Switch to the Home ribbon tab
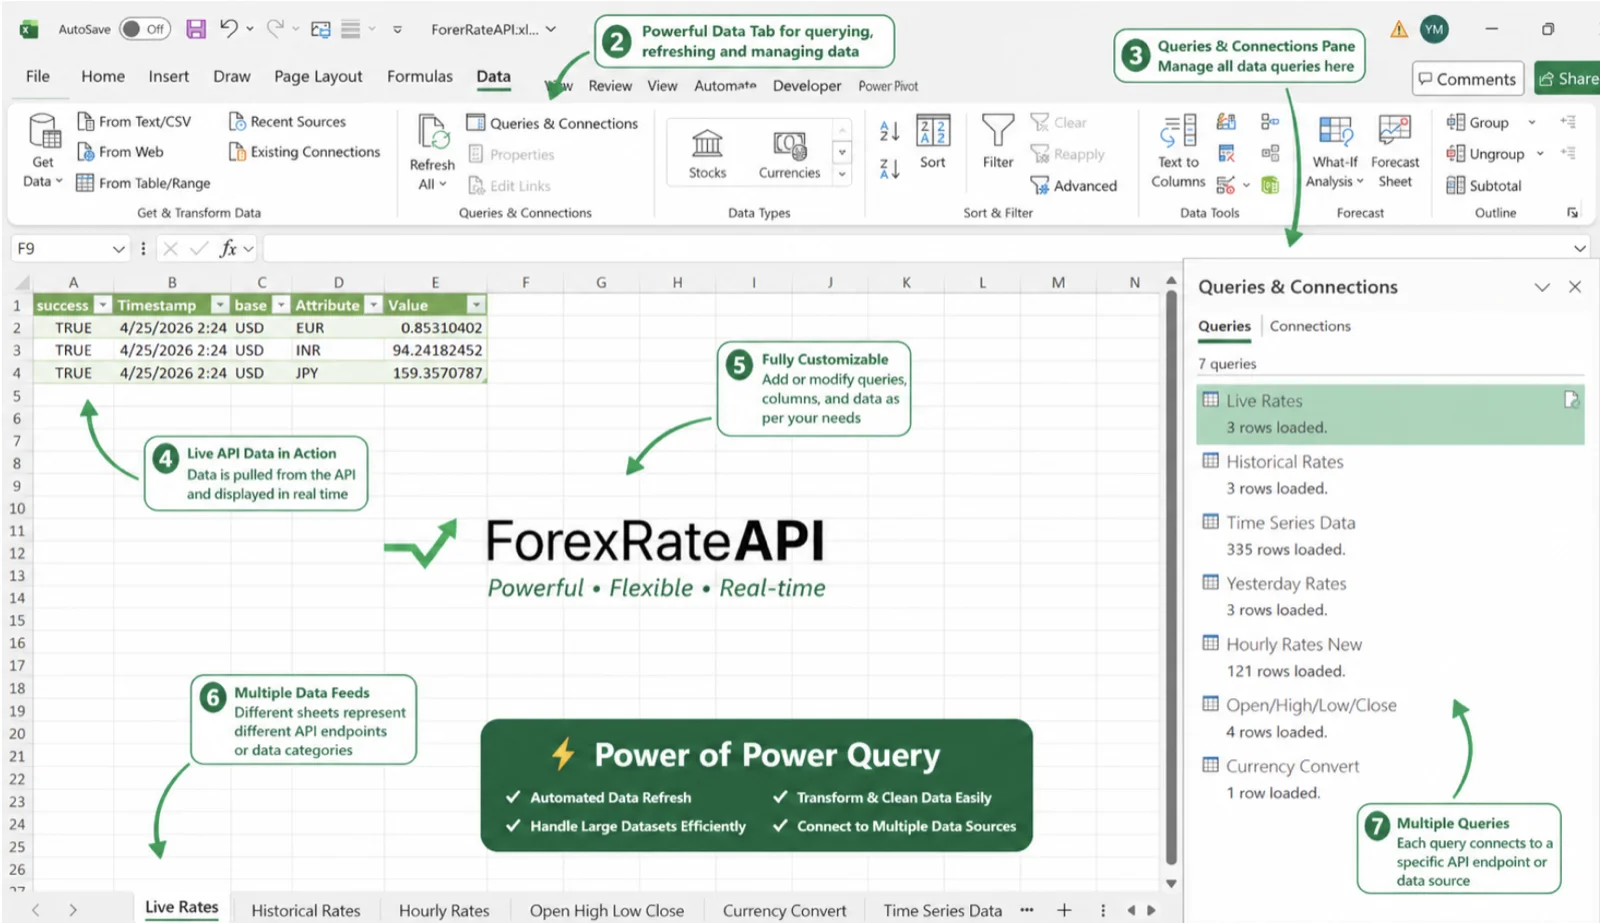1600x923 pixels. (103, 76)
